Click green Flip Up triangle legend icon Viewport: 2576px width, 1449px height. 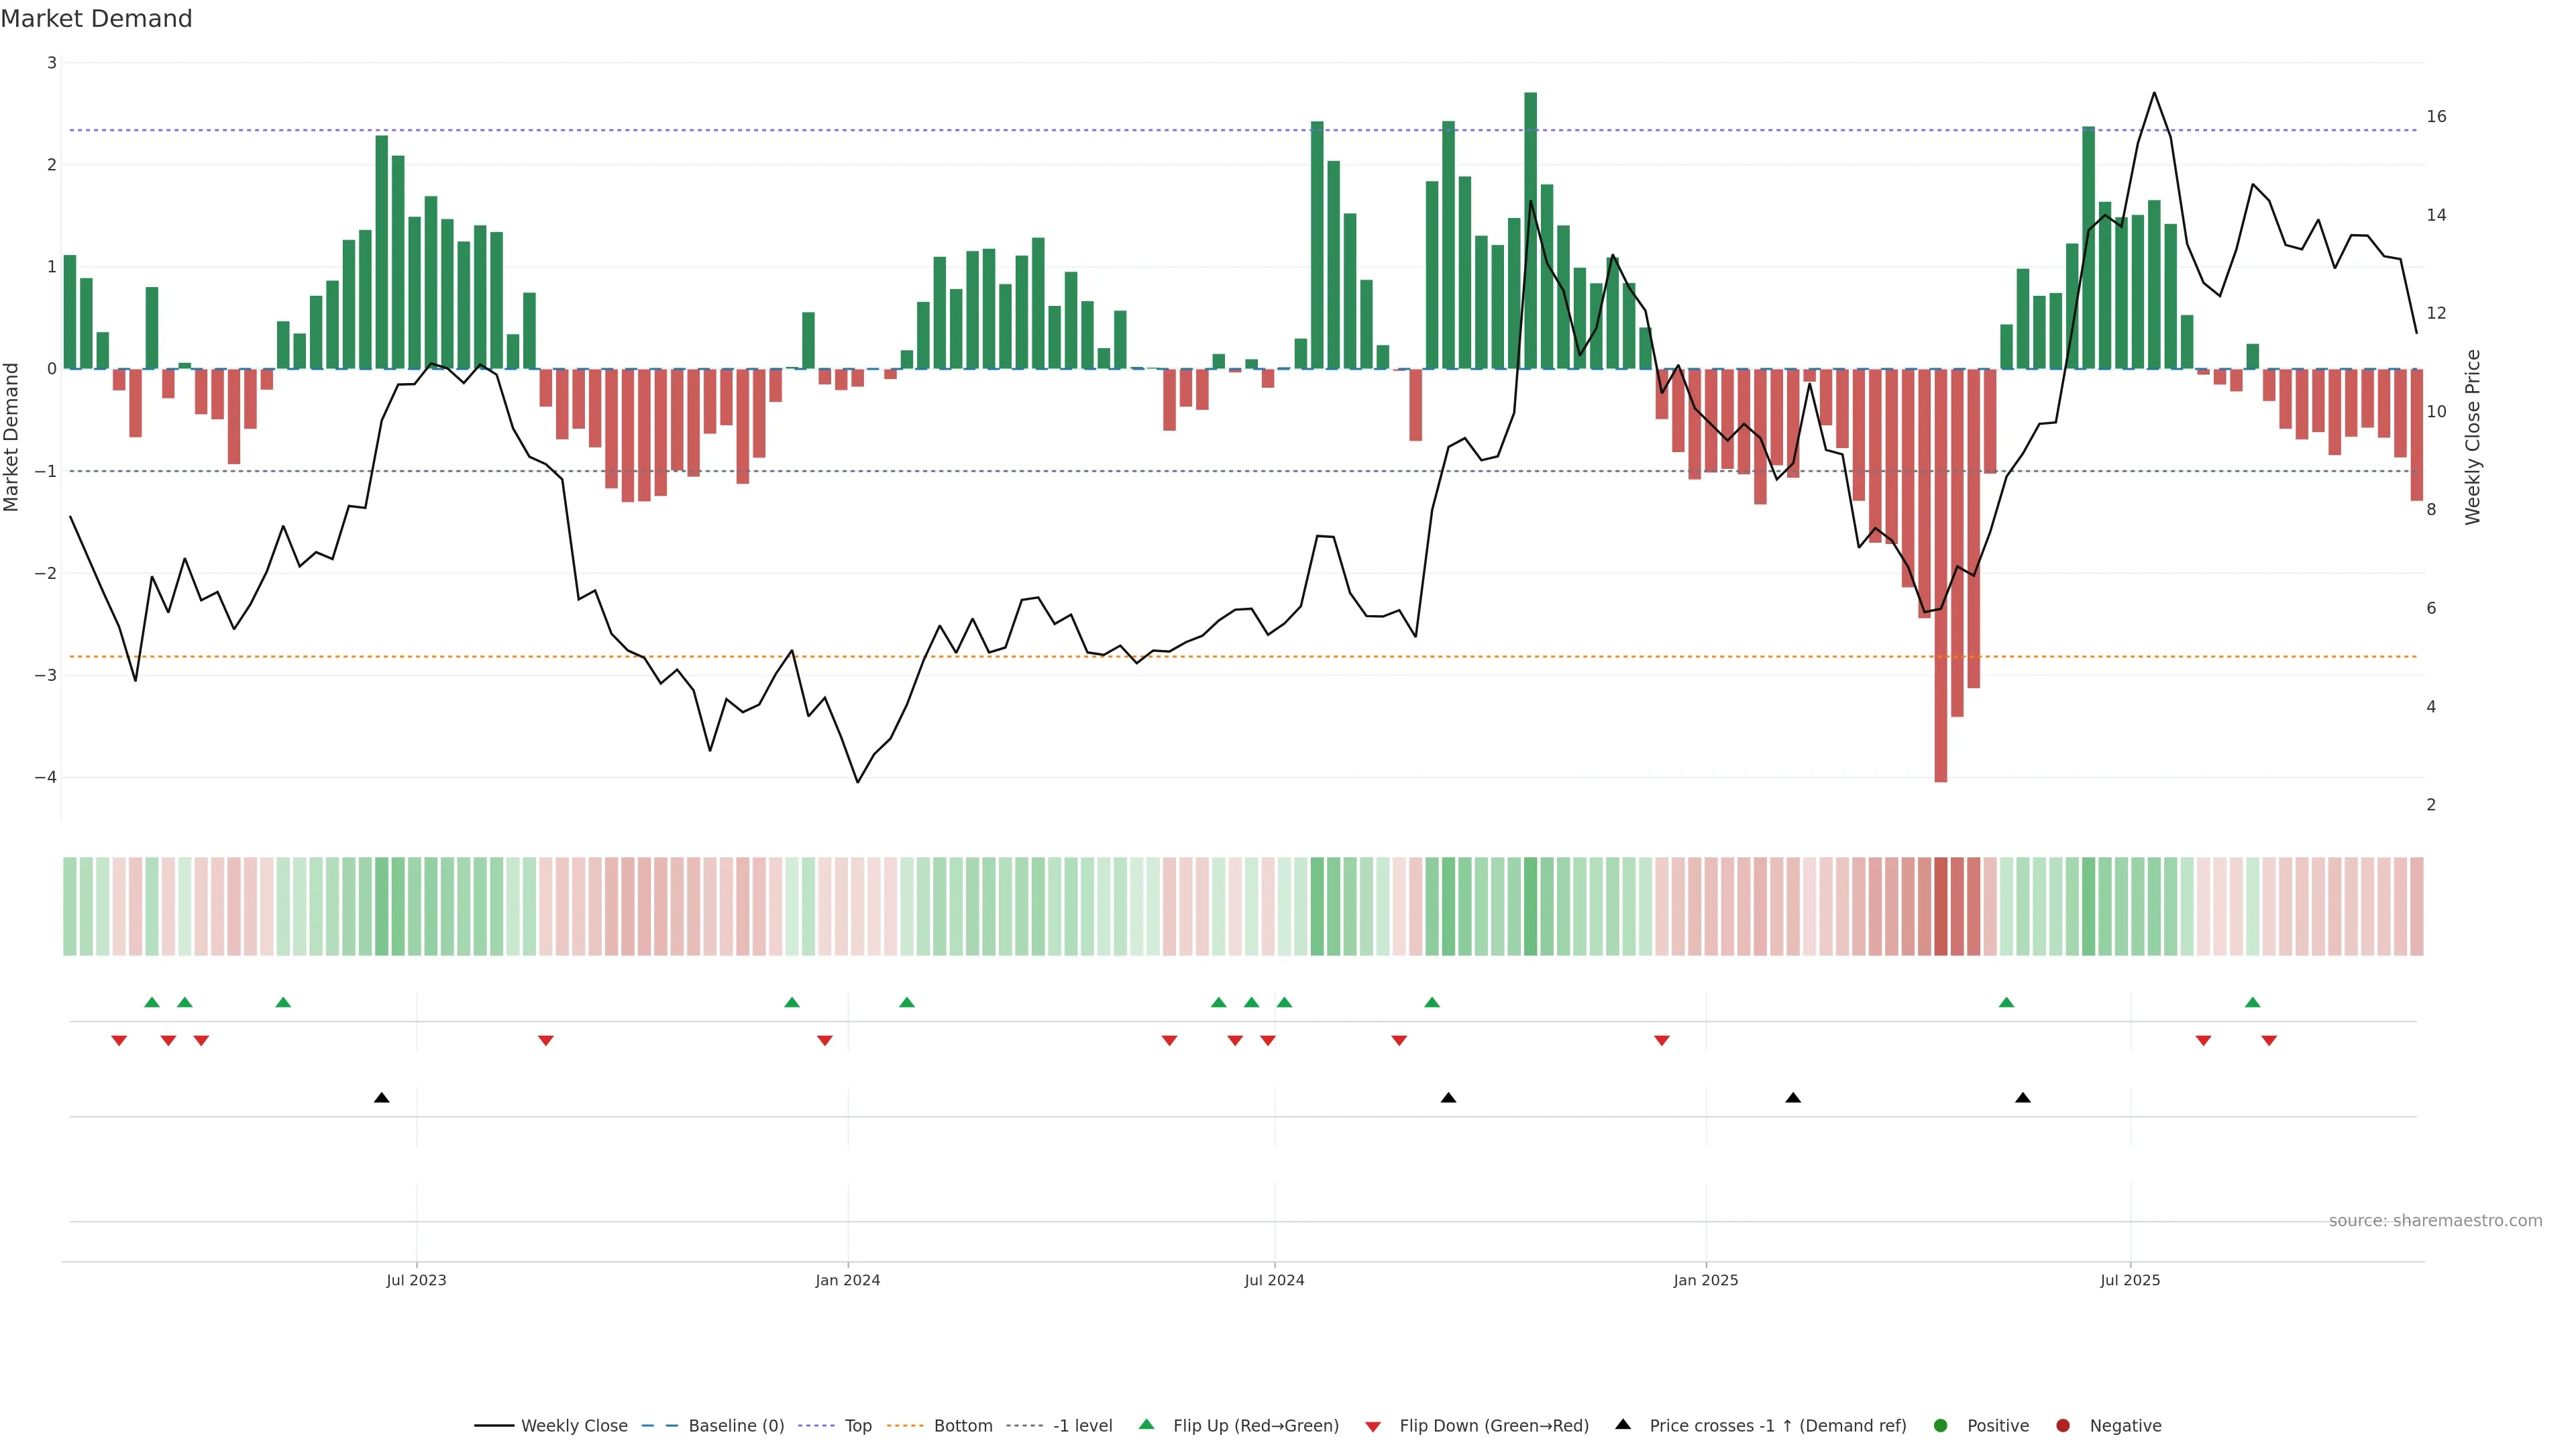(1147, 1425)
